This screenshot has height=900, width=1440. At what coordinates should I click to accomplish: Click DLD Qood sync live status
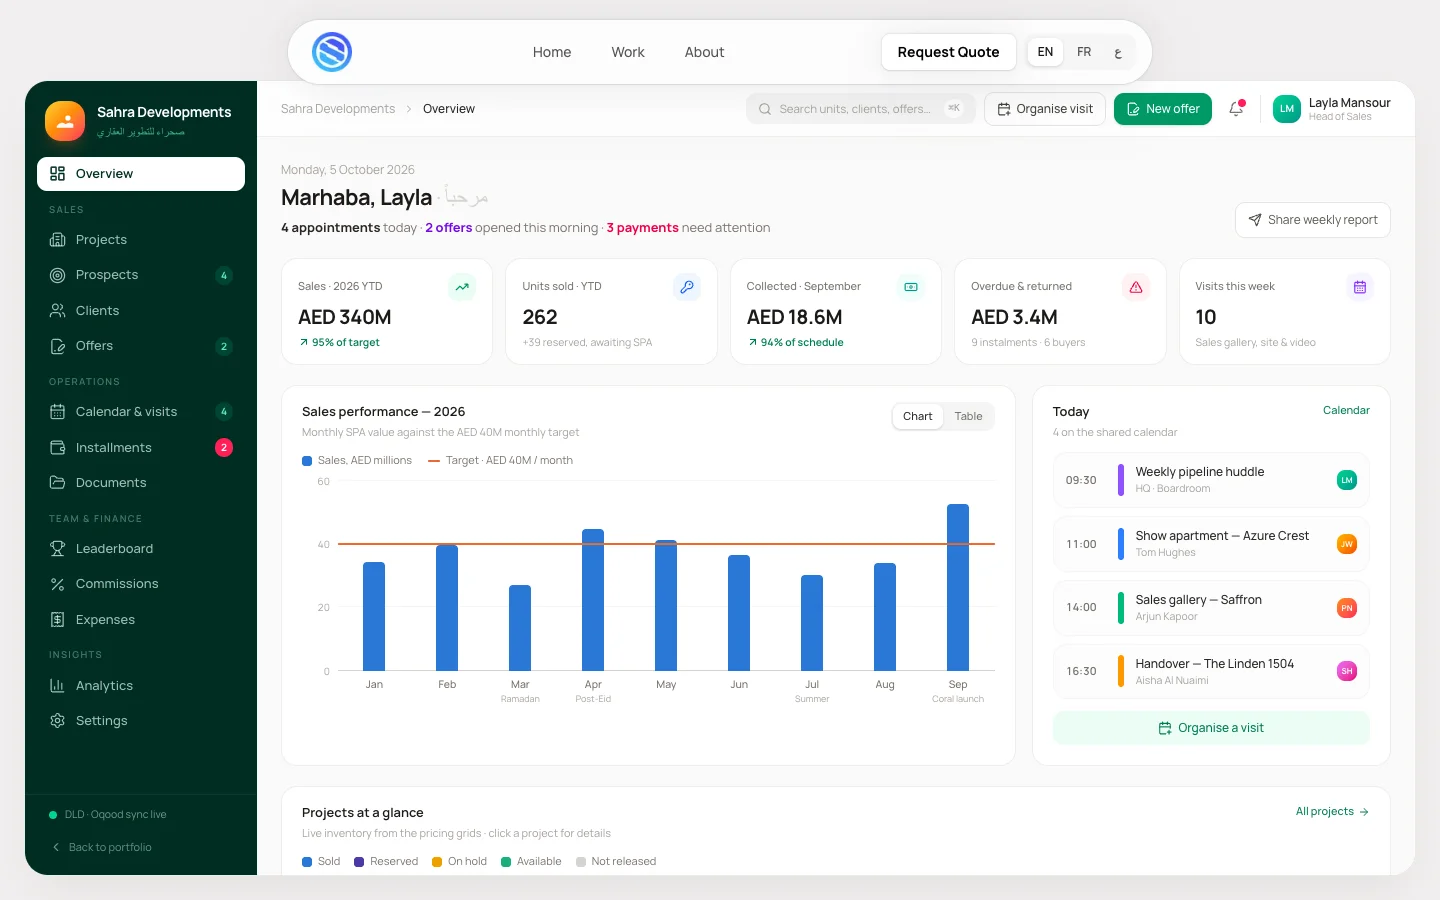108,815
